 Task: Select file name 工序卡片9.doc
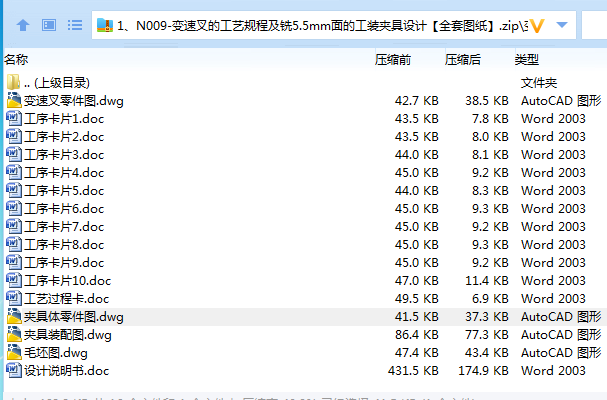[x=64, y=263]
